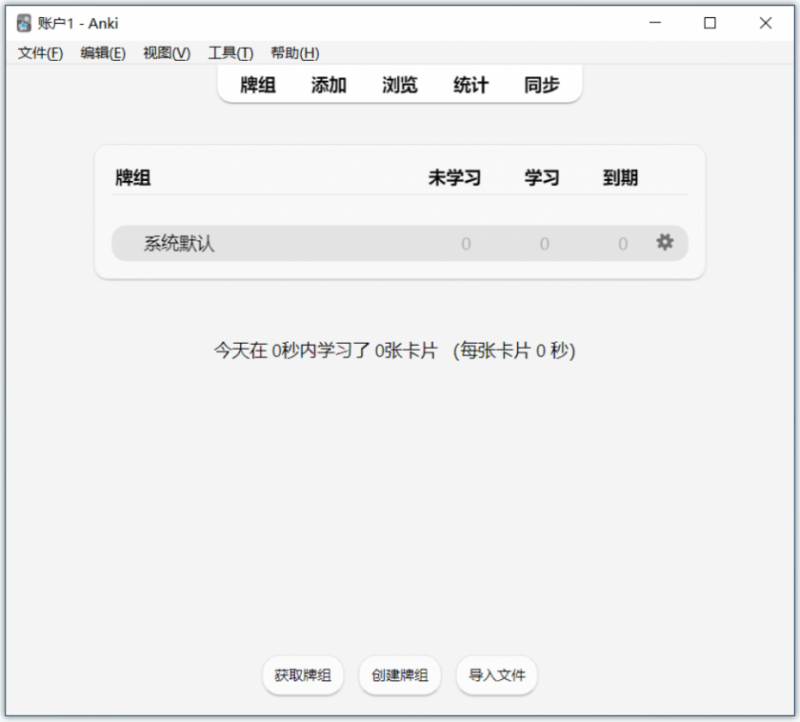The image size is (800, 722).
Task: Click the 获取牌组 button
Action: (303, 675)
